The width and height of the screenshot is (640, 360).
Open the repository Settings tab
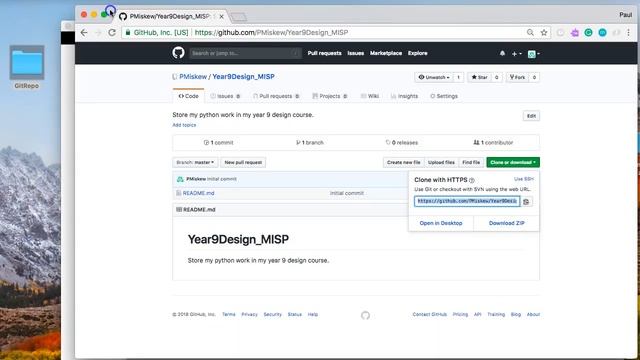tap(444, 96)
